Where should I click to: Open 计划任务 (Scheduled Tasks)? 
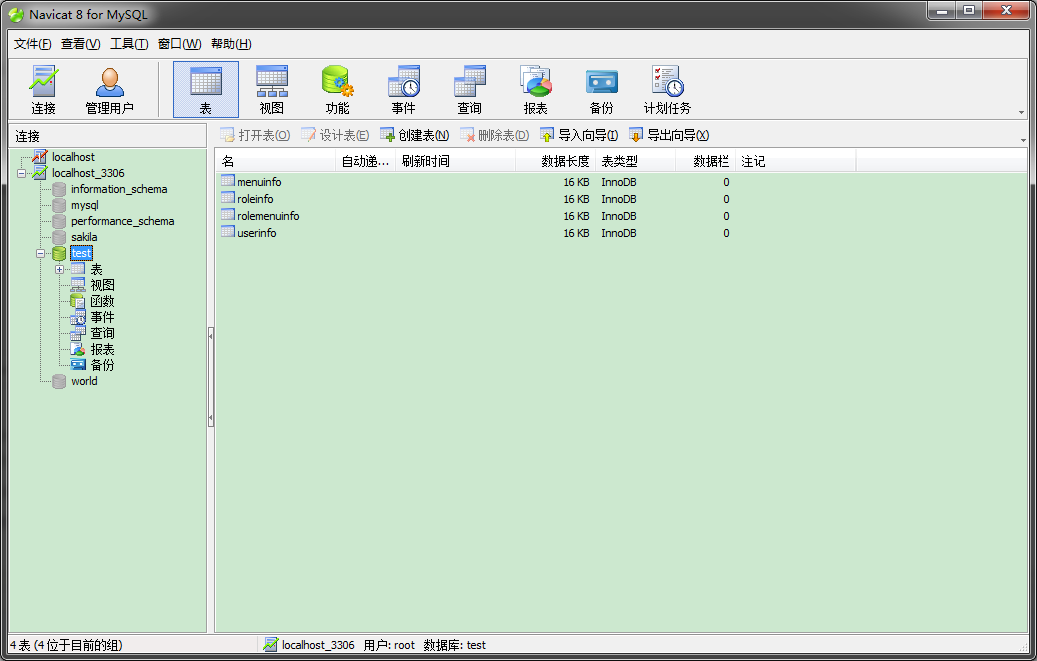coord(667,90)
